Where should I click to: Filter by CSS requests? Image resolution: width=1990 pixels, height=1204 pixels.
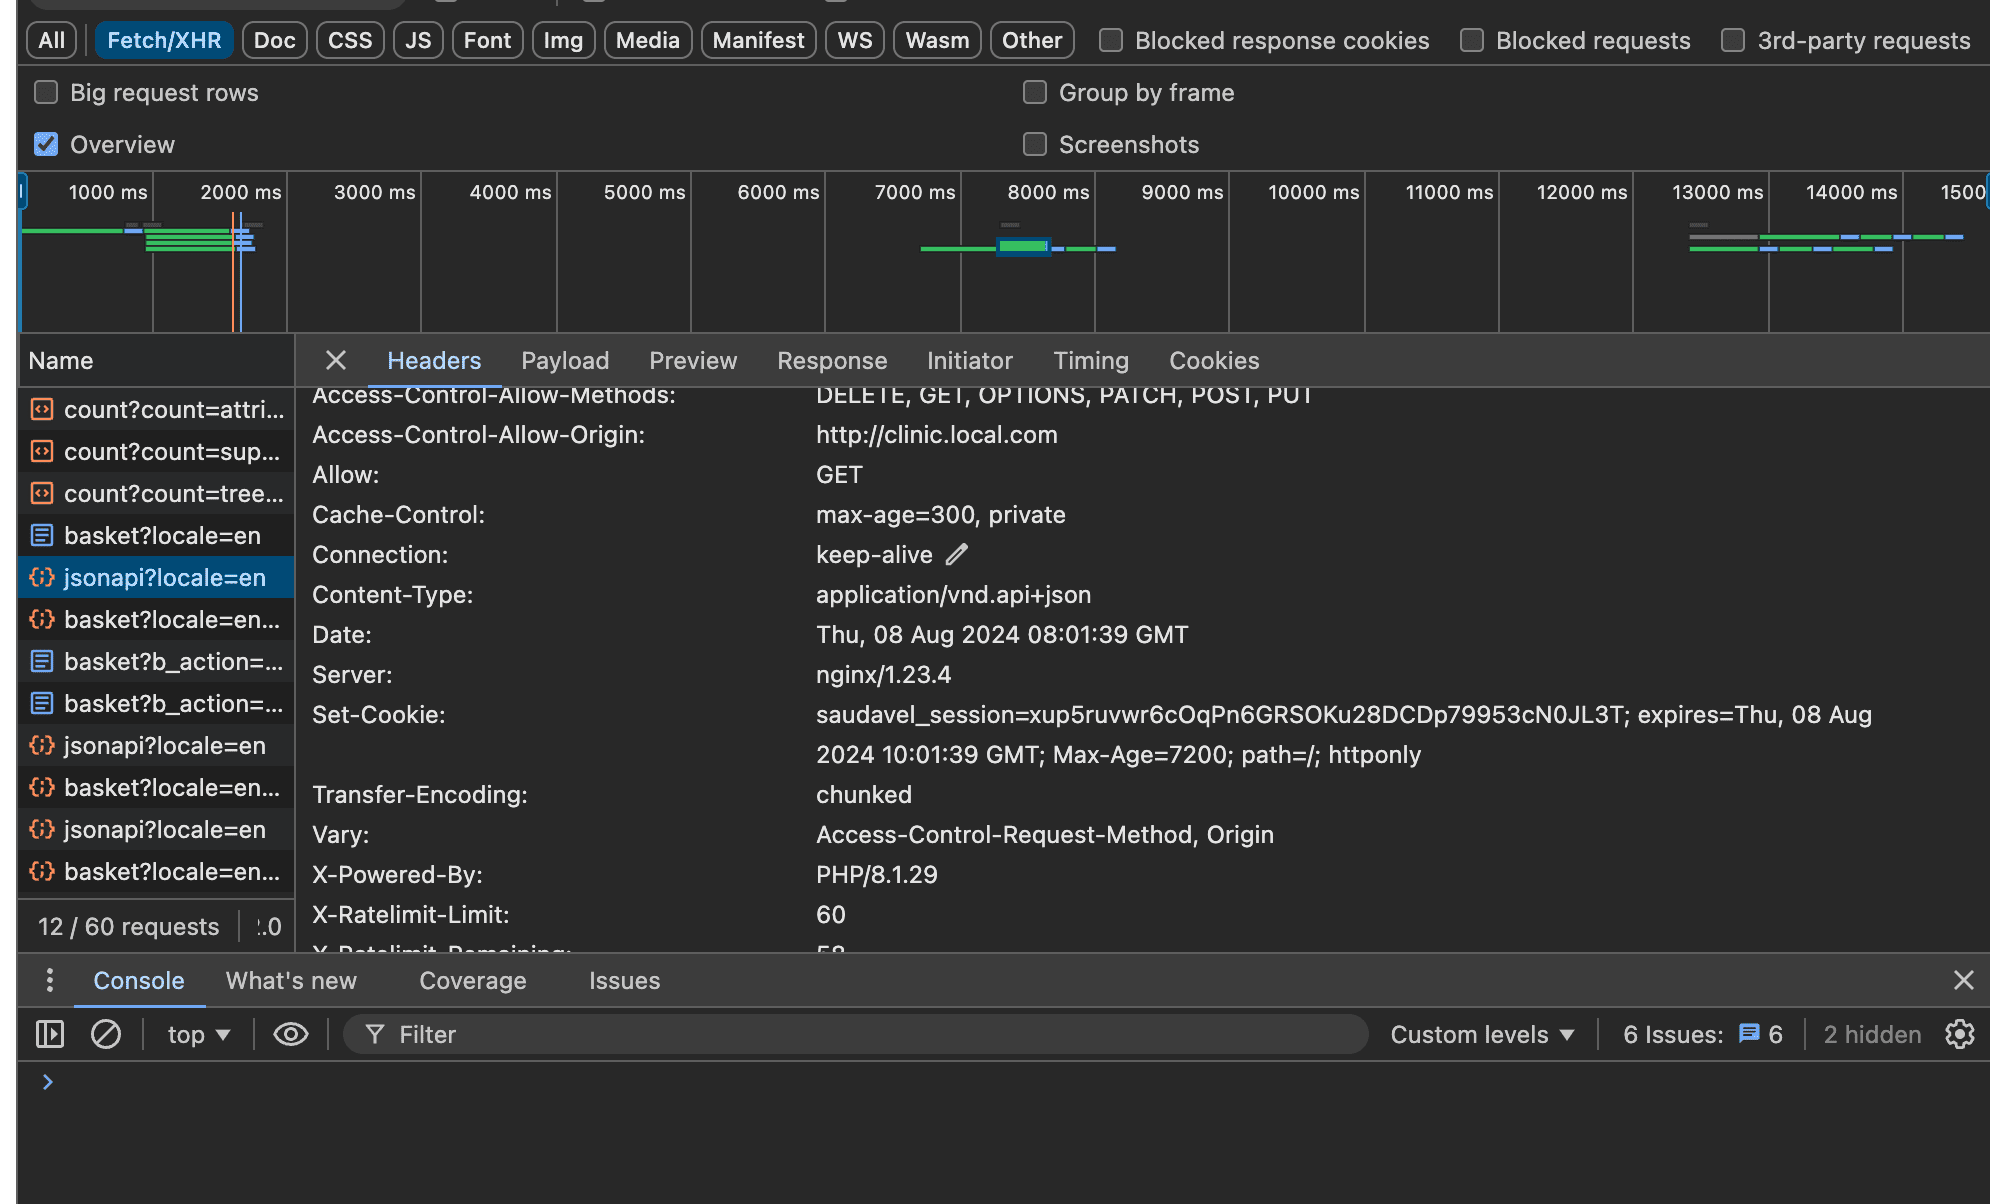coord(350,40)
